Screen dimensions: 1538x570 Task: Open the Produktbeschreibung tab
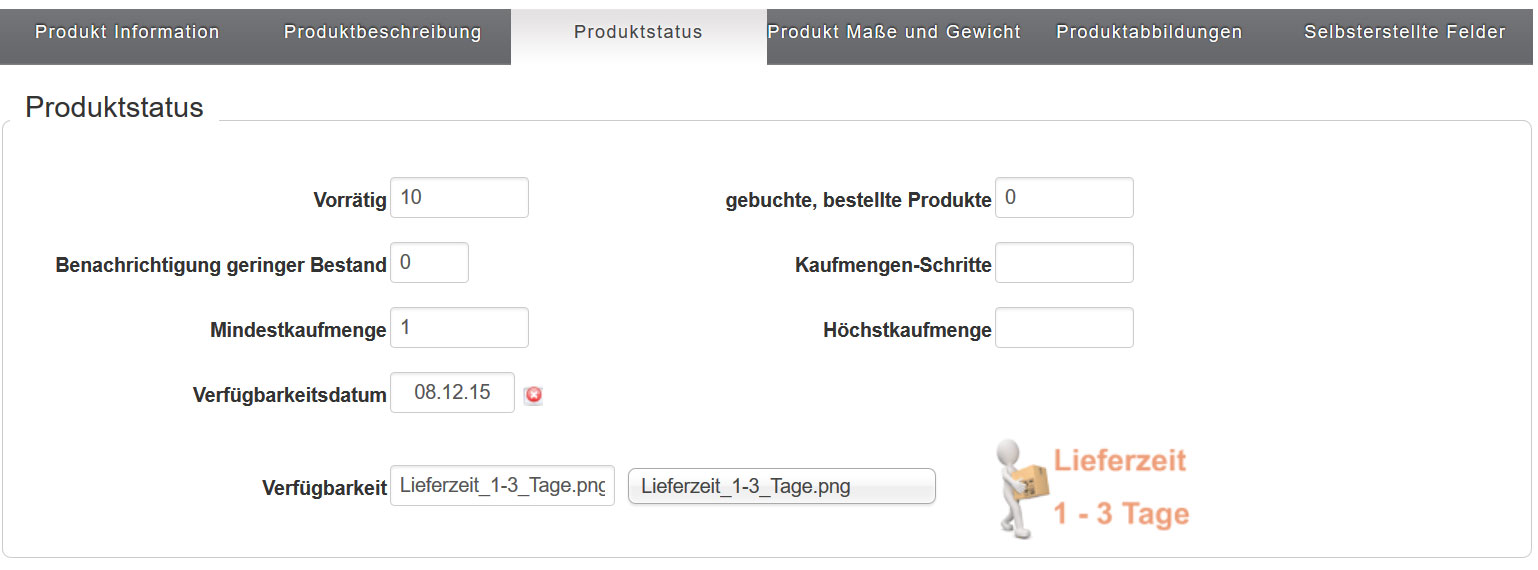tap(382, 32)
